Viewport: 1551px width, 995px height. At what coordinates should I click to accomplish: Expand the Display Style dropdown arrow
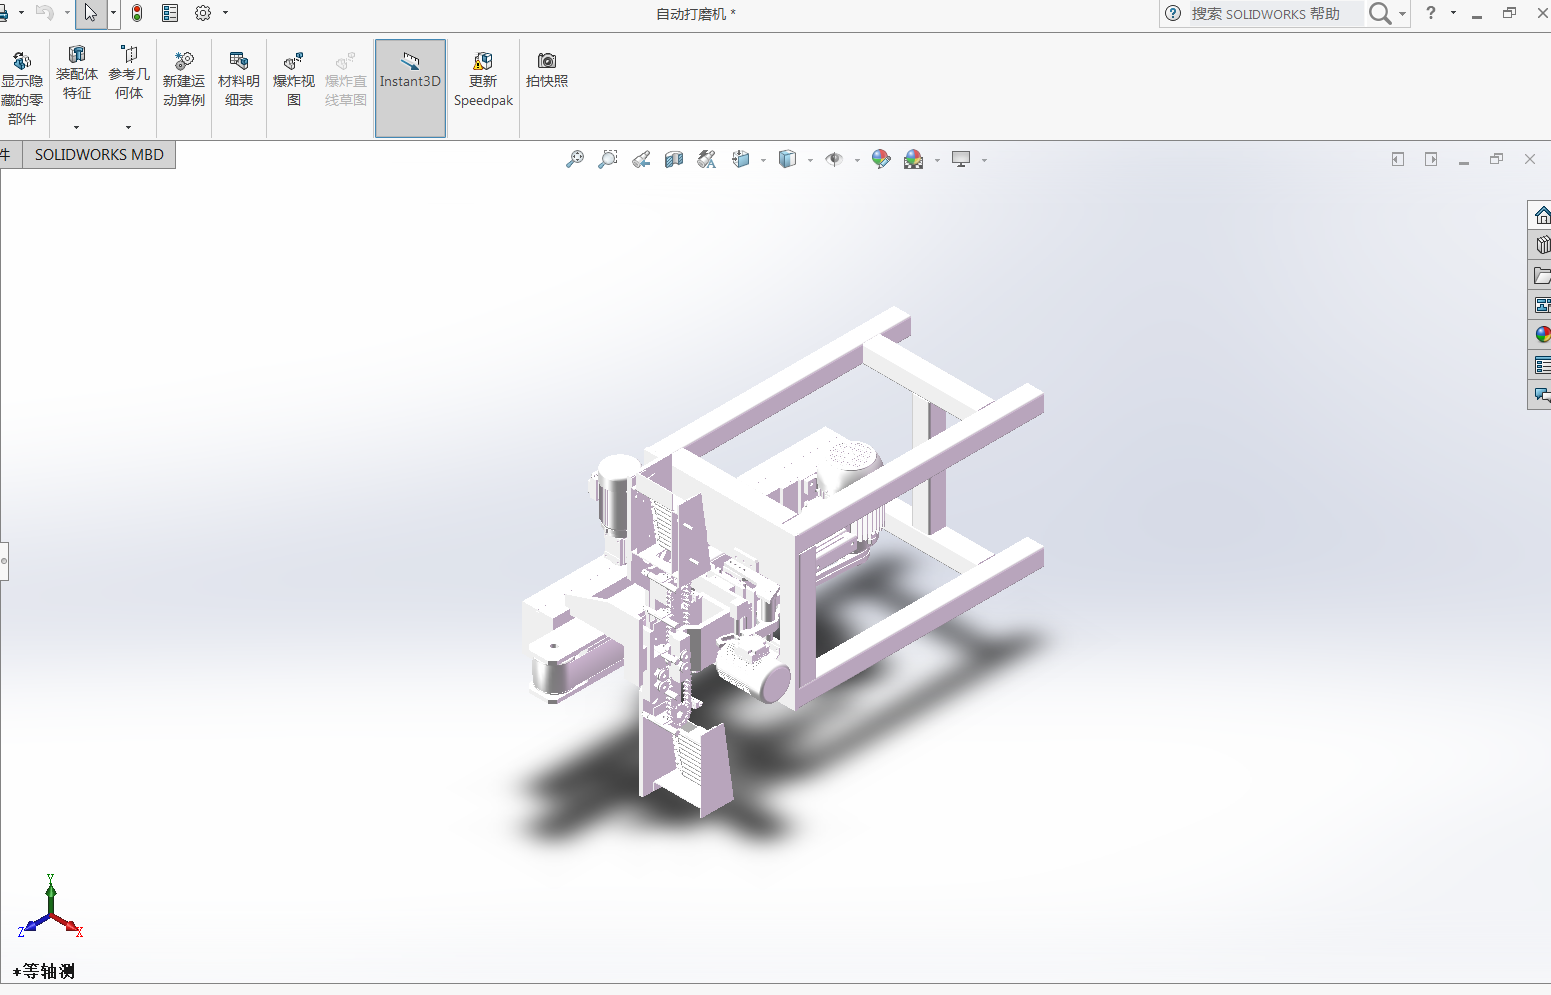(810, 160)
